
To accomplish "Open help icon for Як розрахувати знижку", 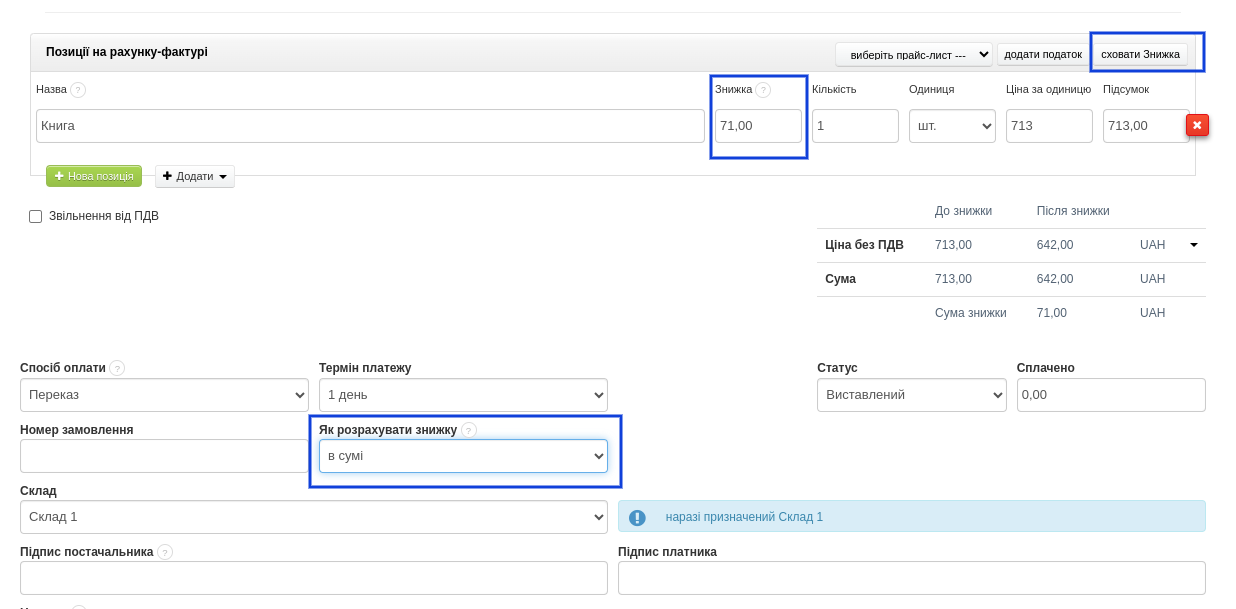I will point(469,430).
